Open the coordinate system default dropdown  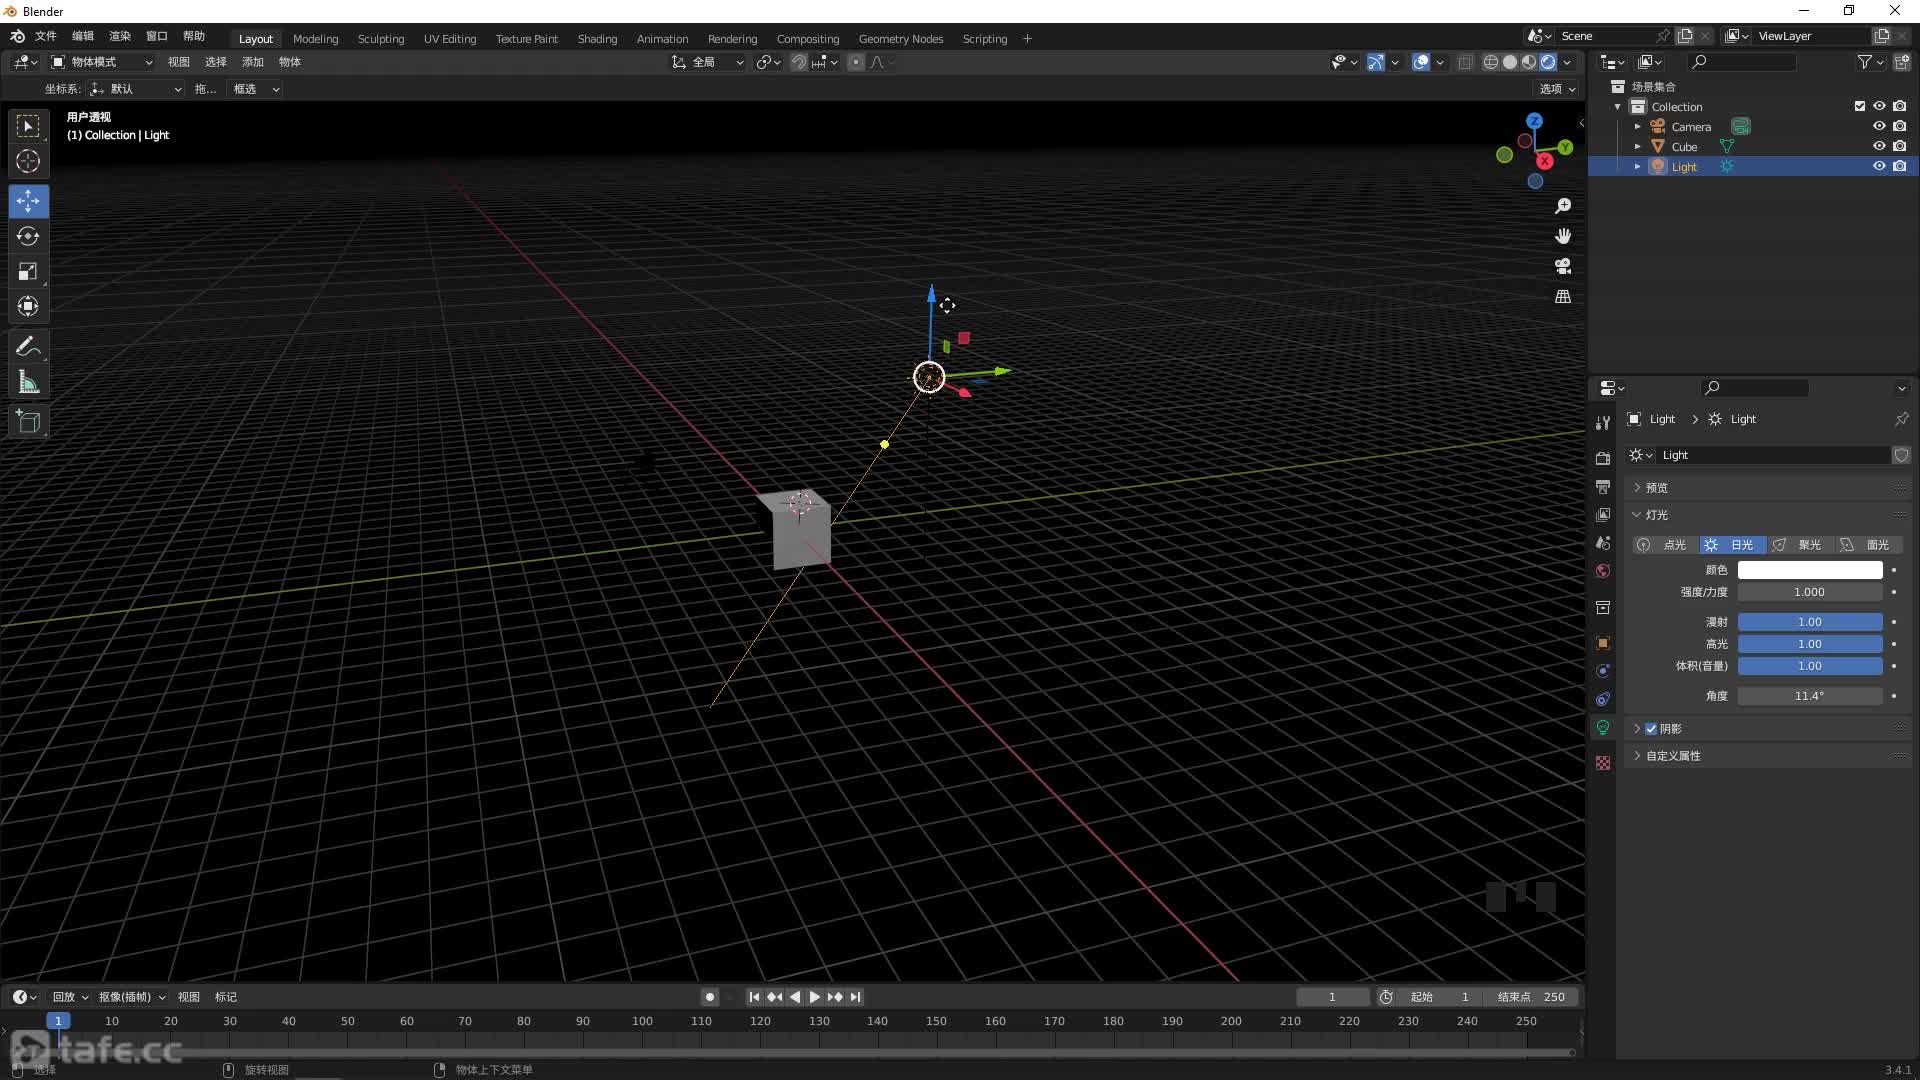pos(135,89)
